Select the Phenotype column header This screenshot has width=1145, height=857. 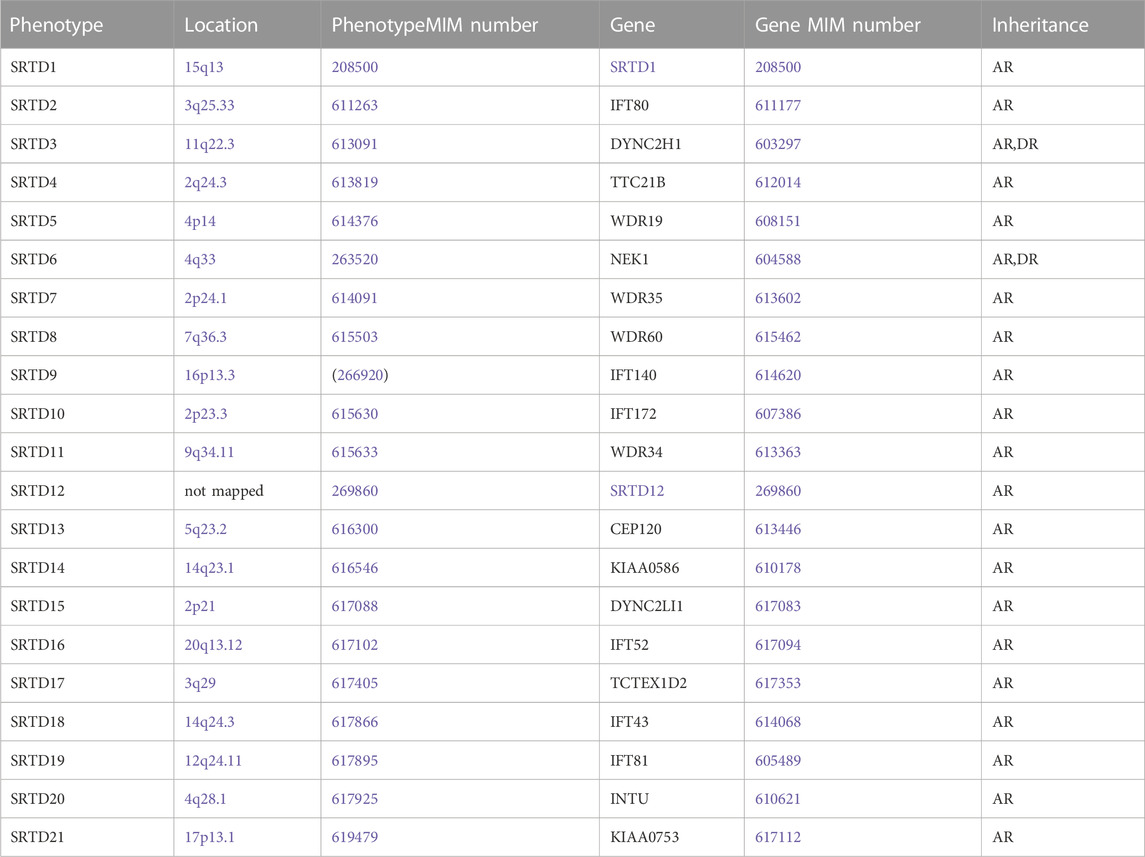click(87, 24)
